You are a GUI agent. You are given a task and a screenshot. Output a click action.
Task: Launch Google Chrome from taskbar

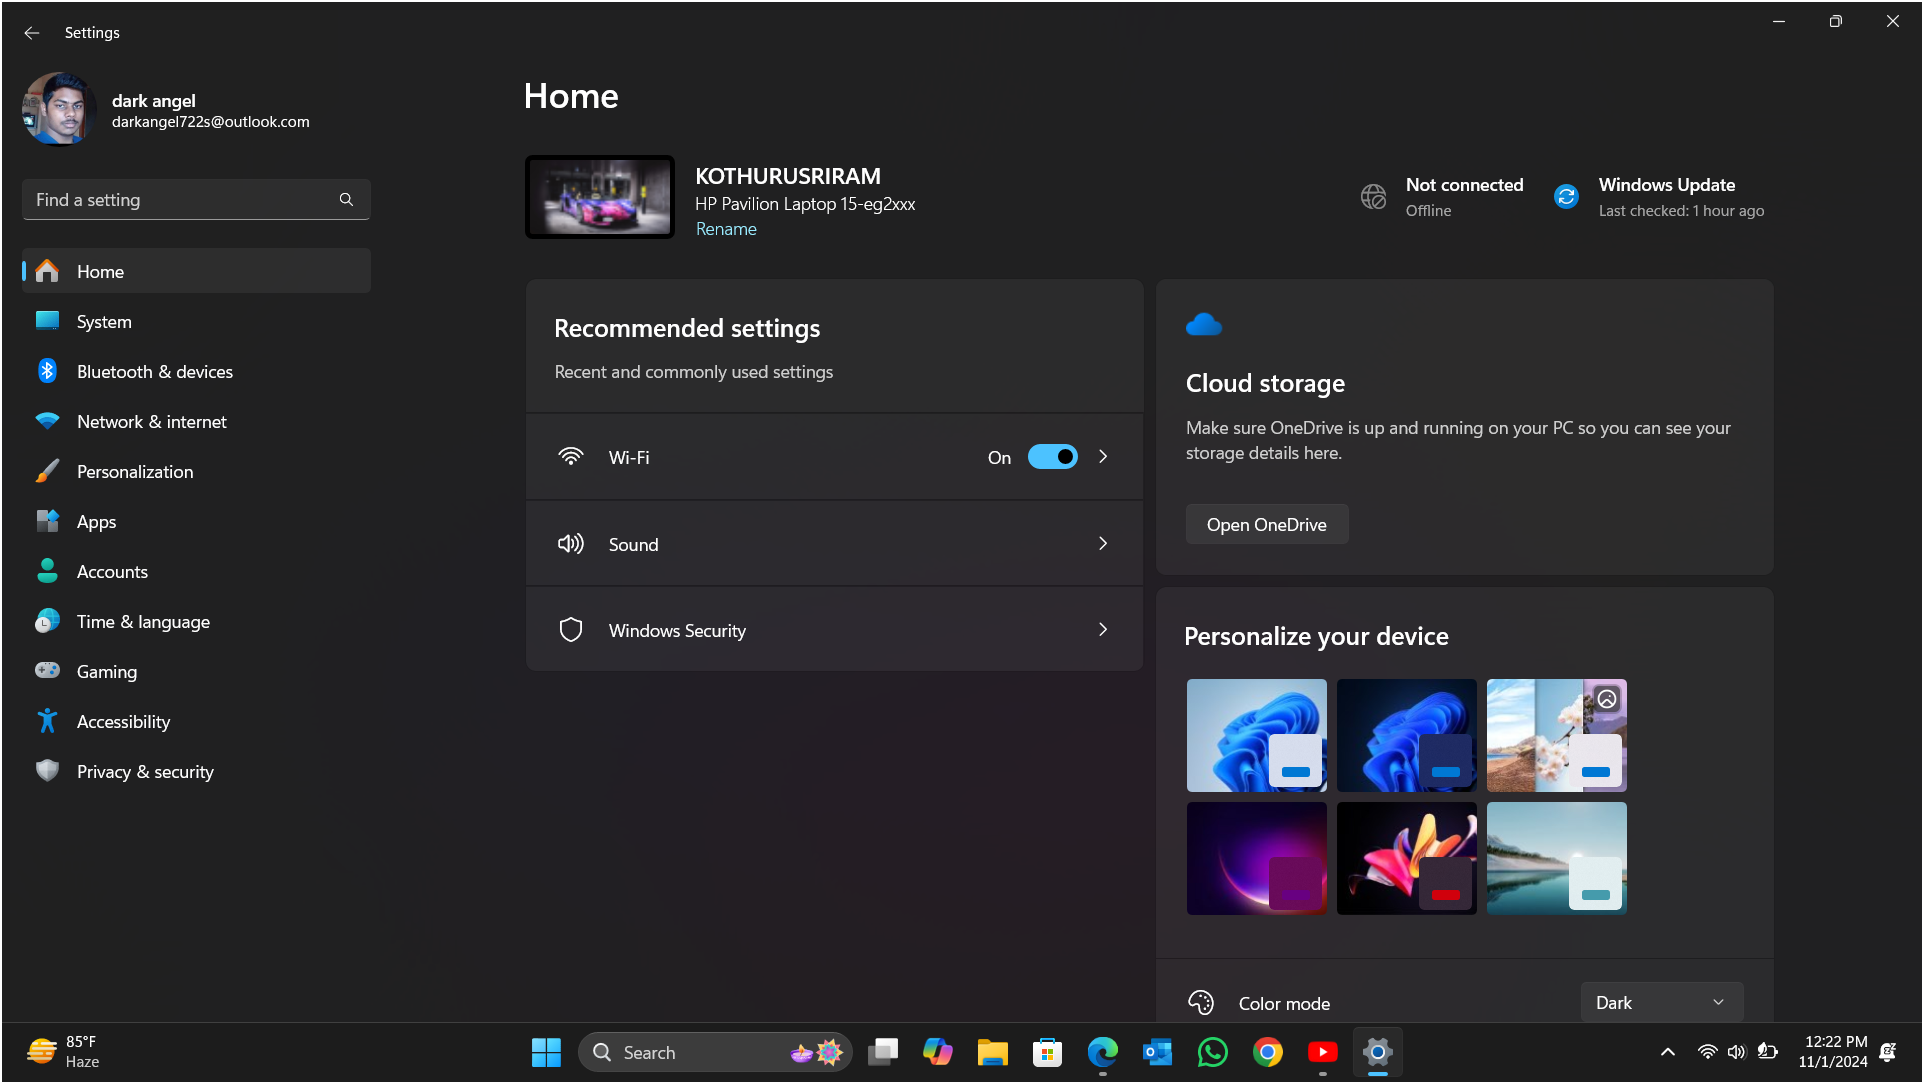click(1267, 1052)
